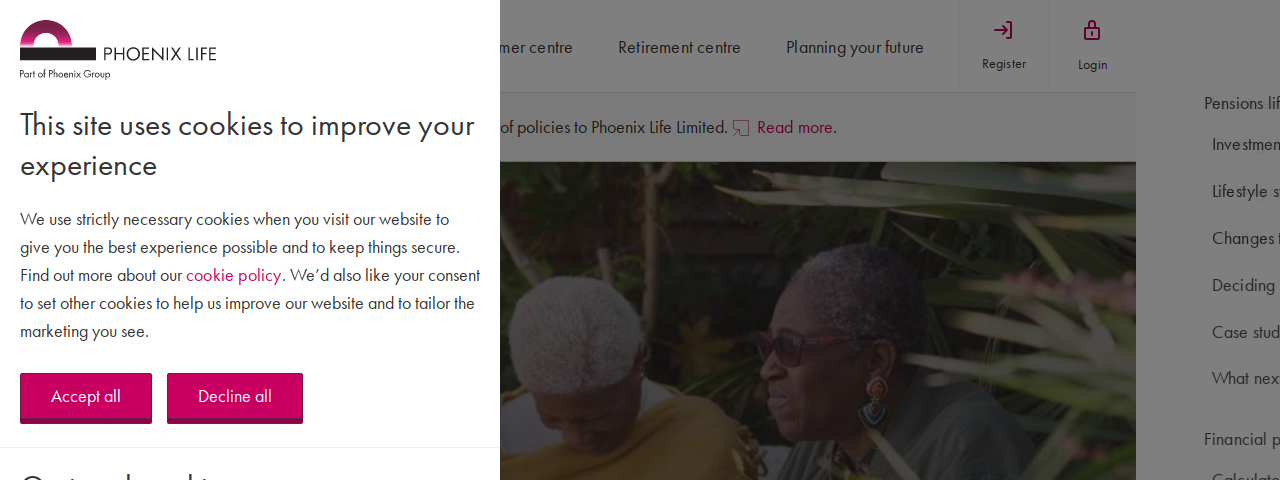Viewport: 1280px width, 480px height.
Task: Select the What next sidebar item
Action: tap(1246, 378)
